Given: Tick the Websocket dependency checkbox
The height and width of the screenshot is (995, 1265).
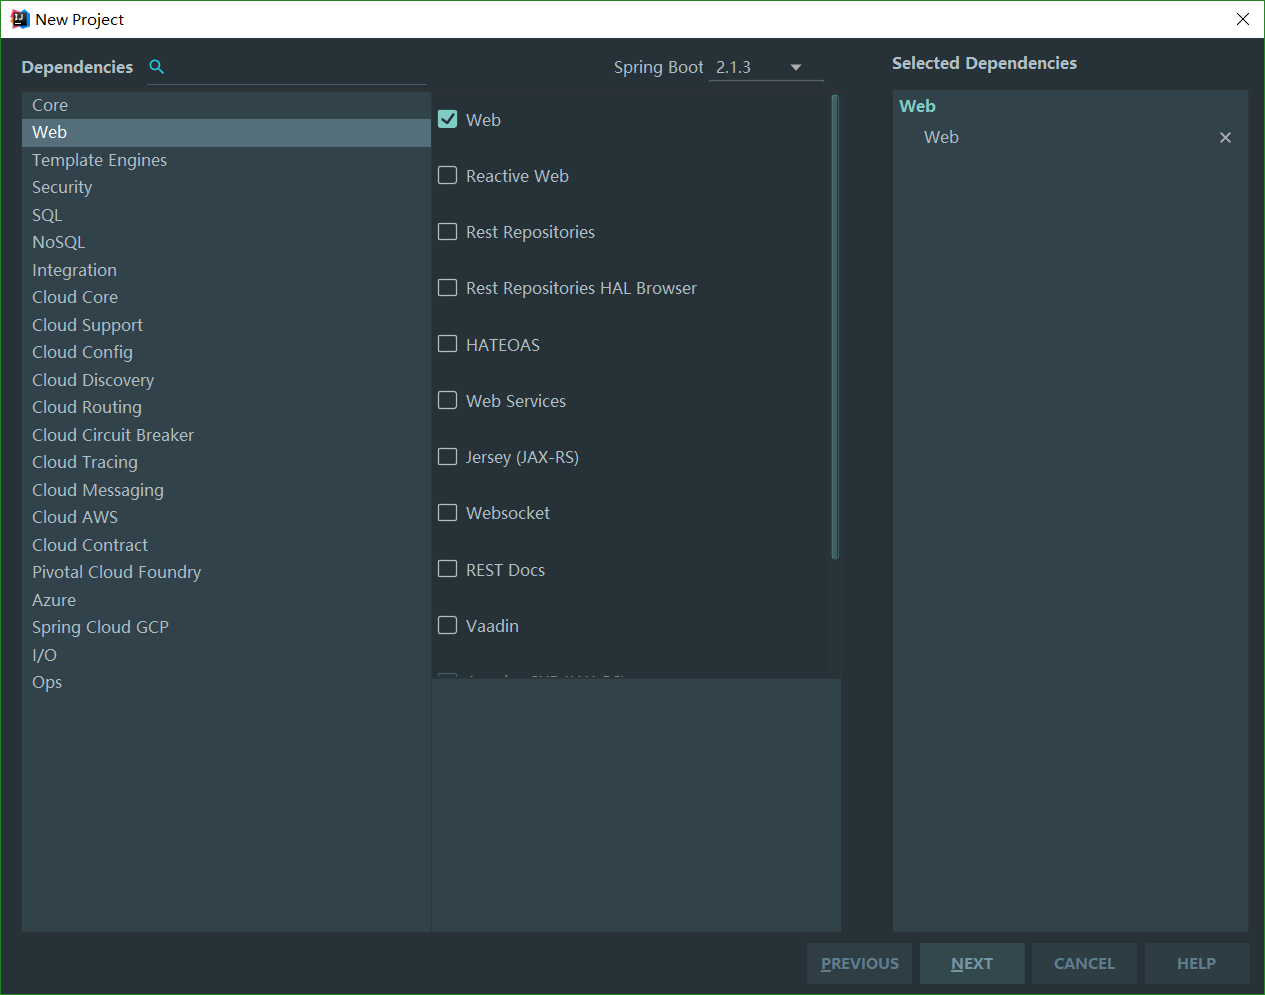Looking at the screenshot, I should click(448, 513).
